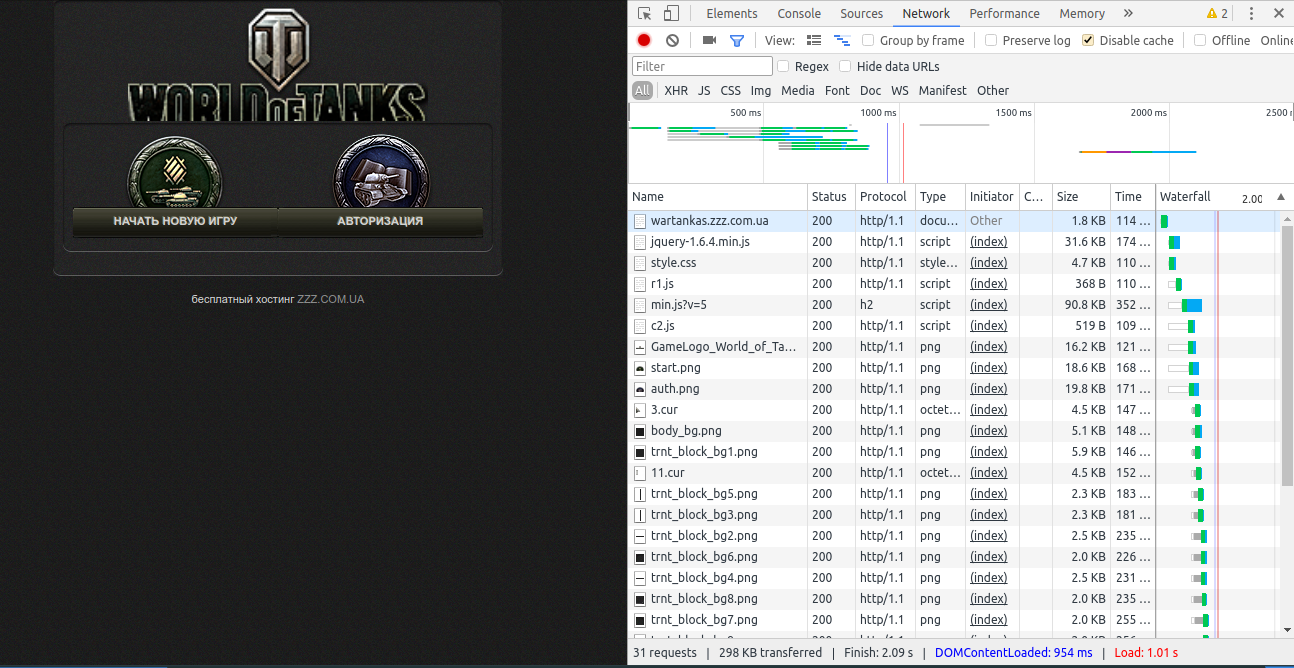The width and height of the screenshot is (1294, 668).
Task: Enable Preserve log checkbox
Action: tap(991, 40)
